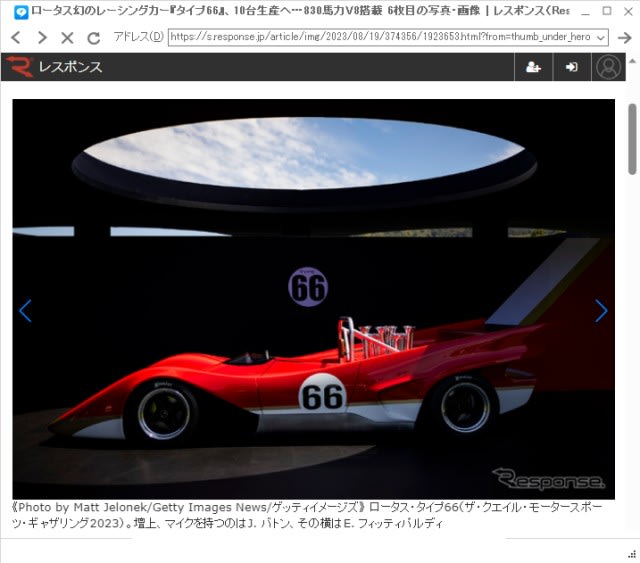Stop page loading with the X icon
This screenshot has height=563, width=640.
click(67, 38)
